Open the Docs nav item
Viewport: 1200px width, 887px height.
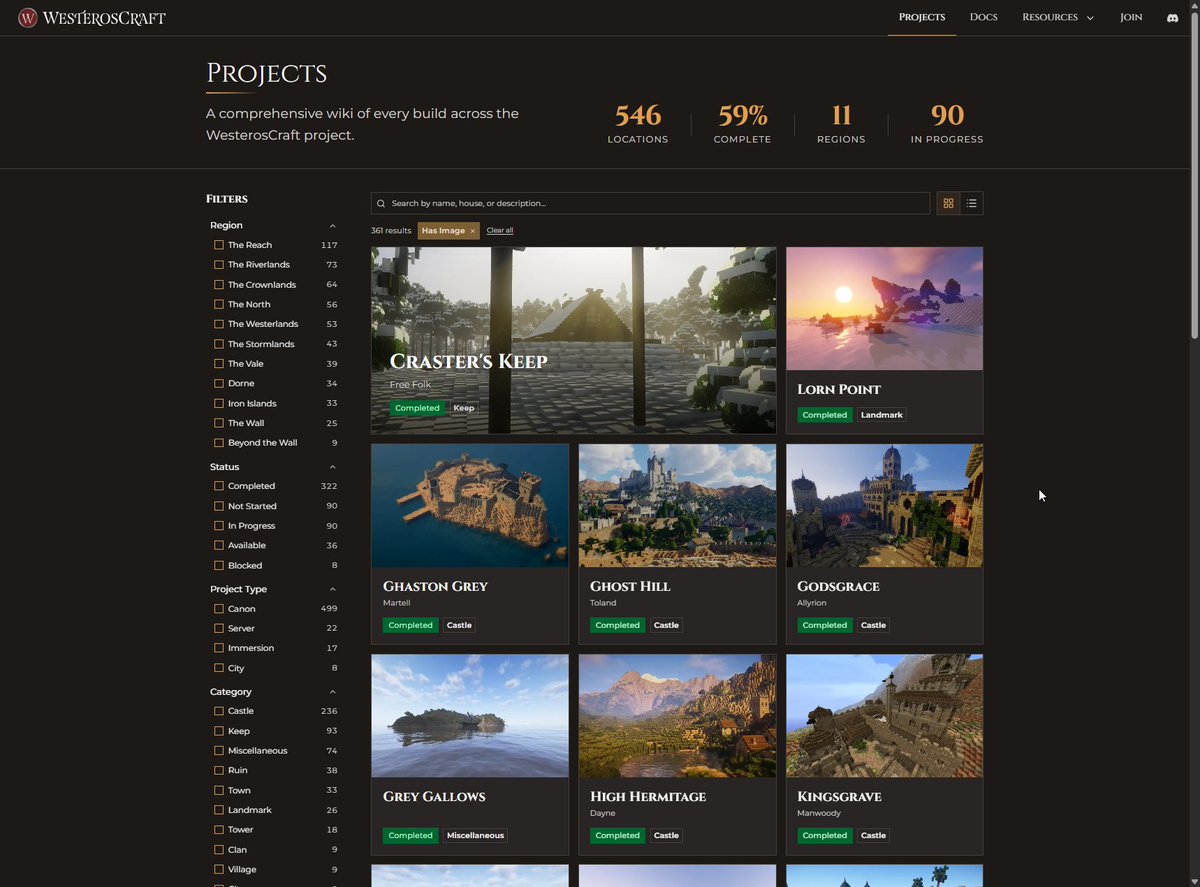[x=984, y=17]
